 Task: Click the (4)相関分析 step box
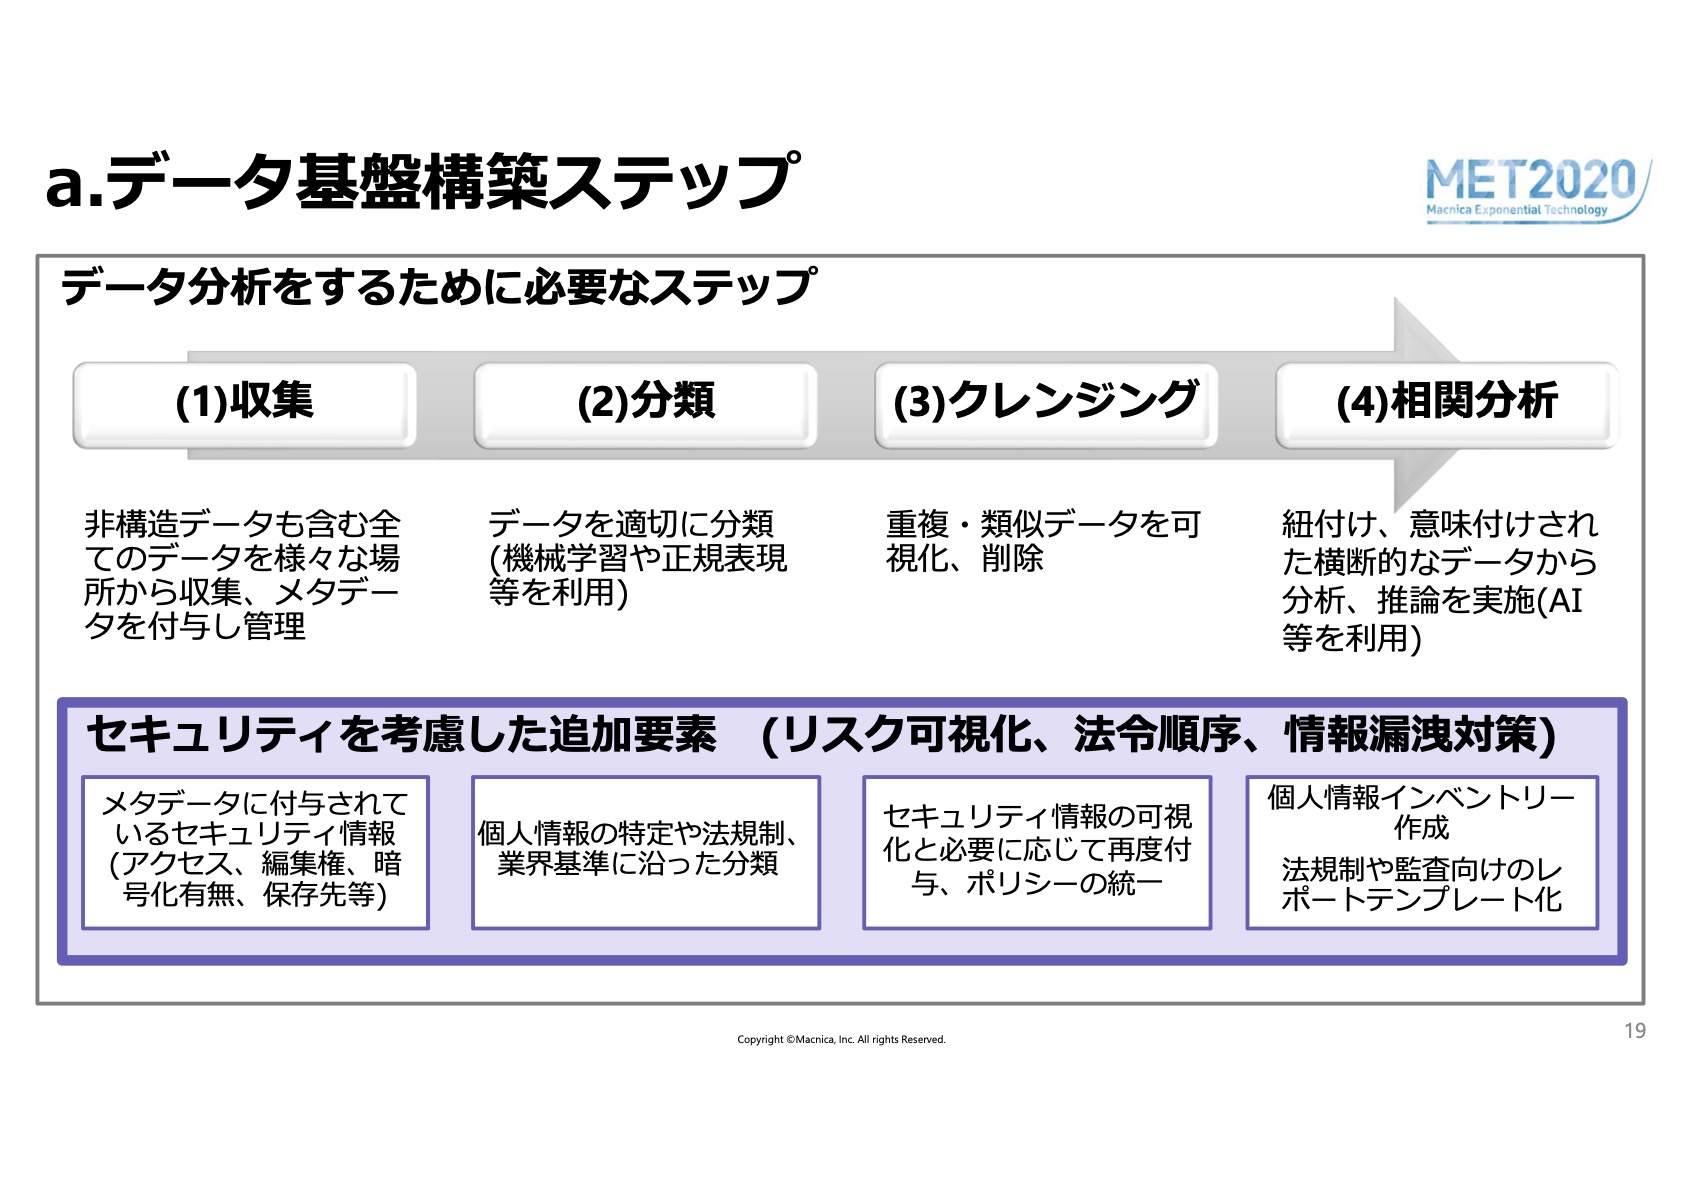1447,404
